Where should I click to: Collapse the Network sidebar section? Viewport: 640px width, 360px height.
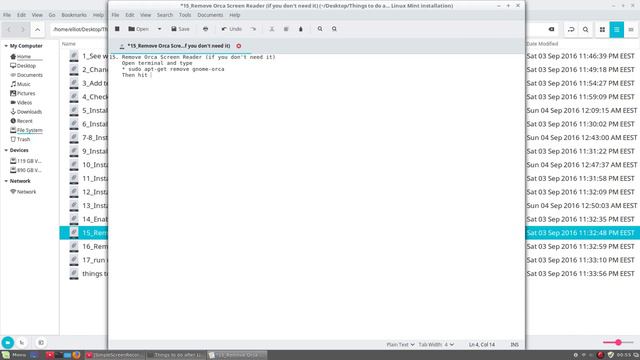click(6, 181)
